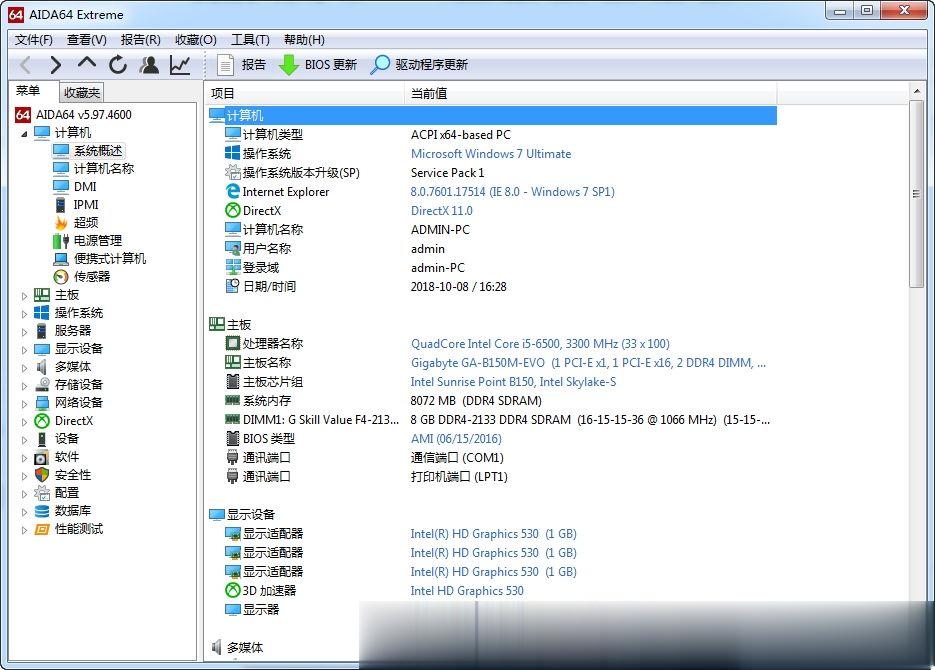The image size is (935, 670).
Task: Expand the 存储设备 tree node
Action: (x=24, y=386)
